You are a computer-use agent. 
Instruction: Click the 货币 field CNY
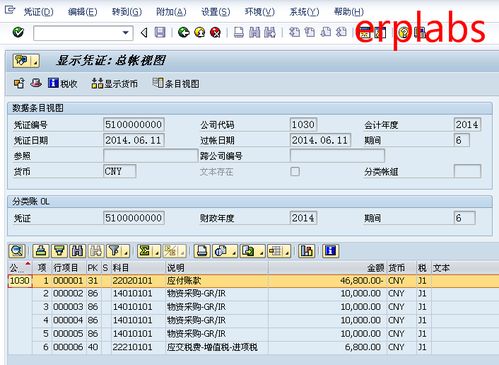(x=120, y=171)
